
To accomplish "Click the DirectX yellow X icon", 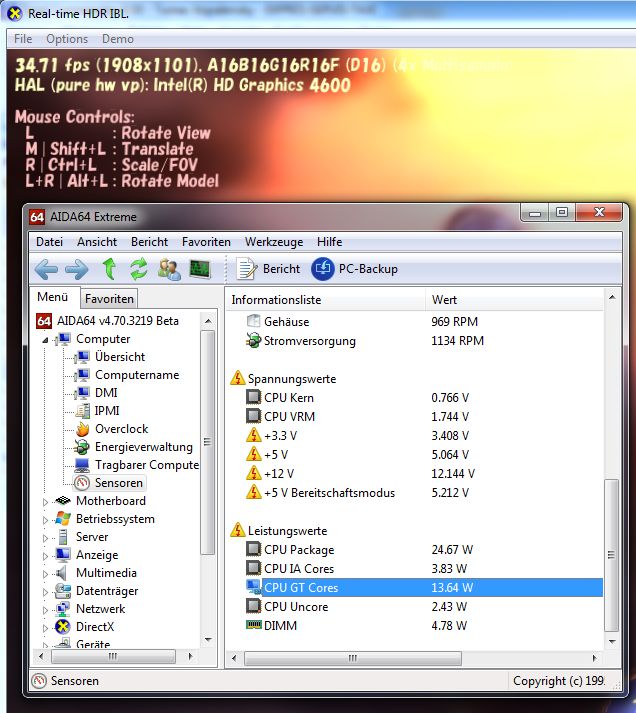I will 63,627.
